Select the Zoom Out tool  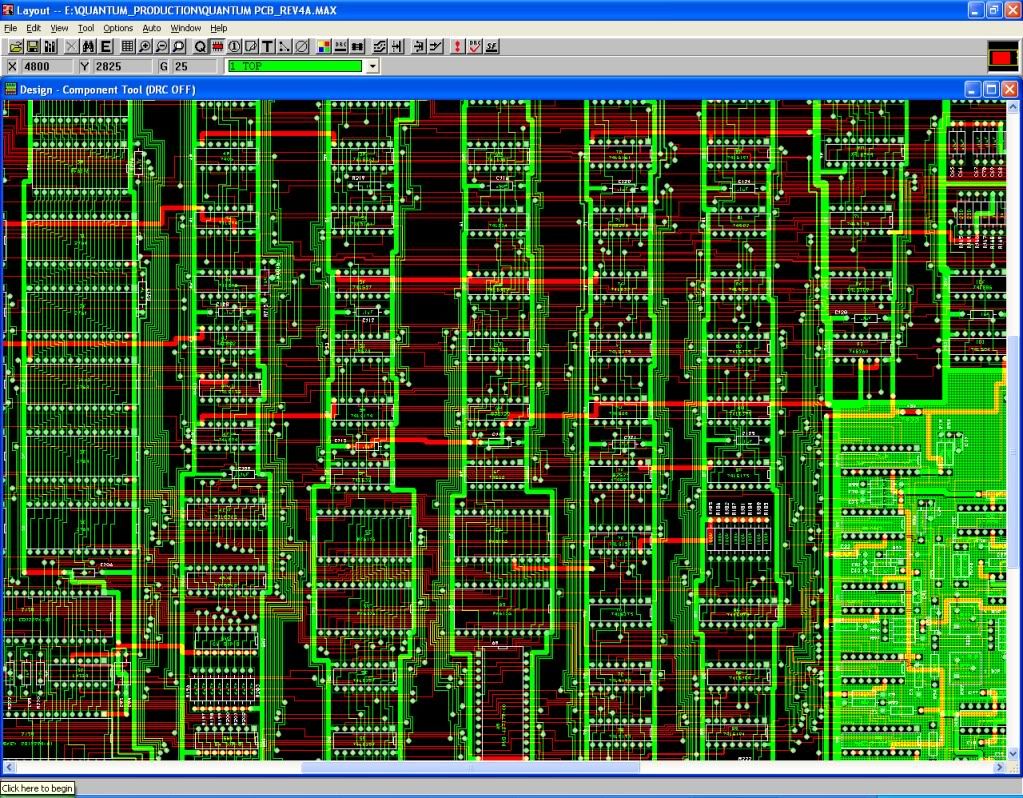point(164,46)
